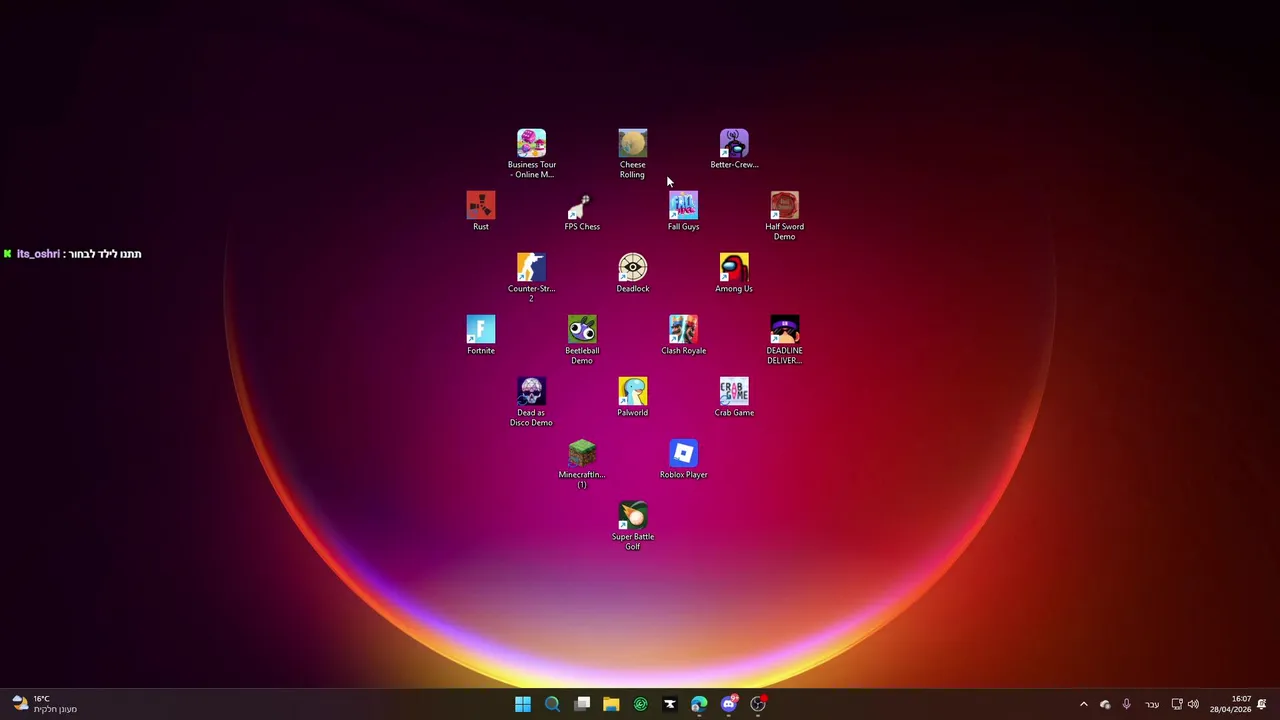
Task: Select the Among Us icon
Action: coord(734,273)
